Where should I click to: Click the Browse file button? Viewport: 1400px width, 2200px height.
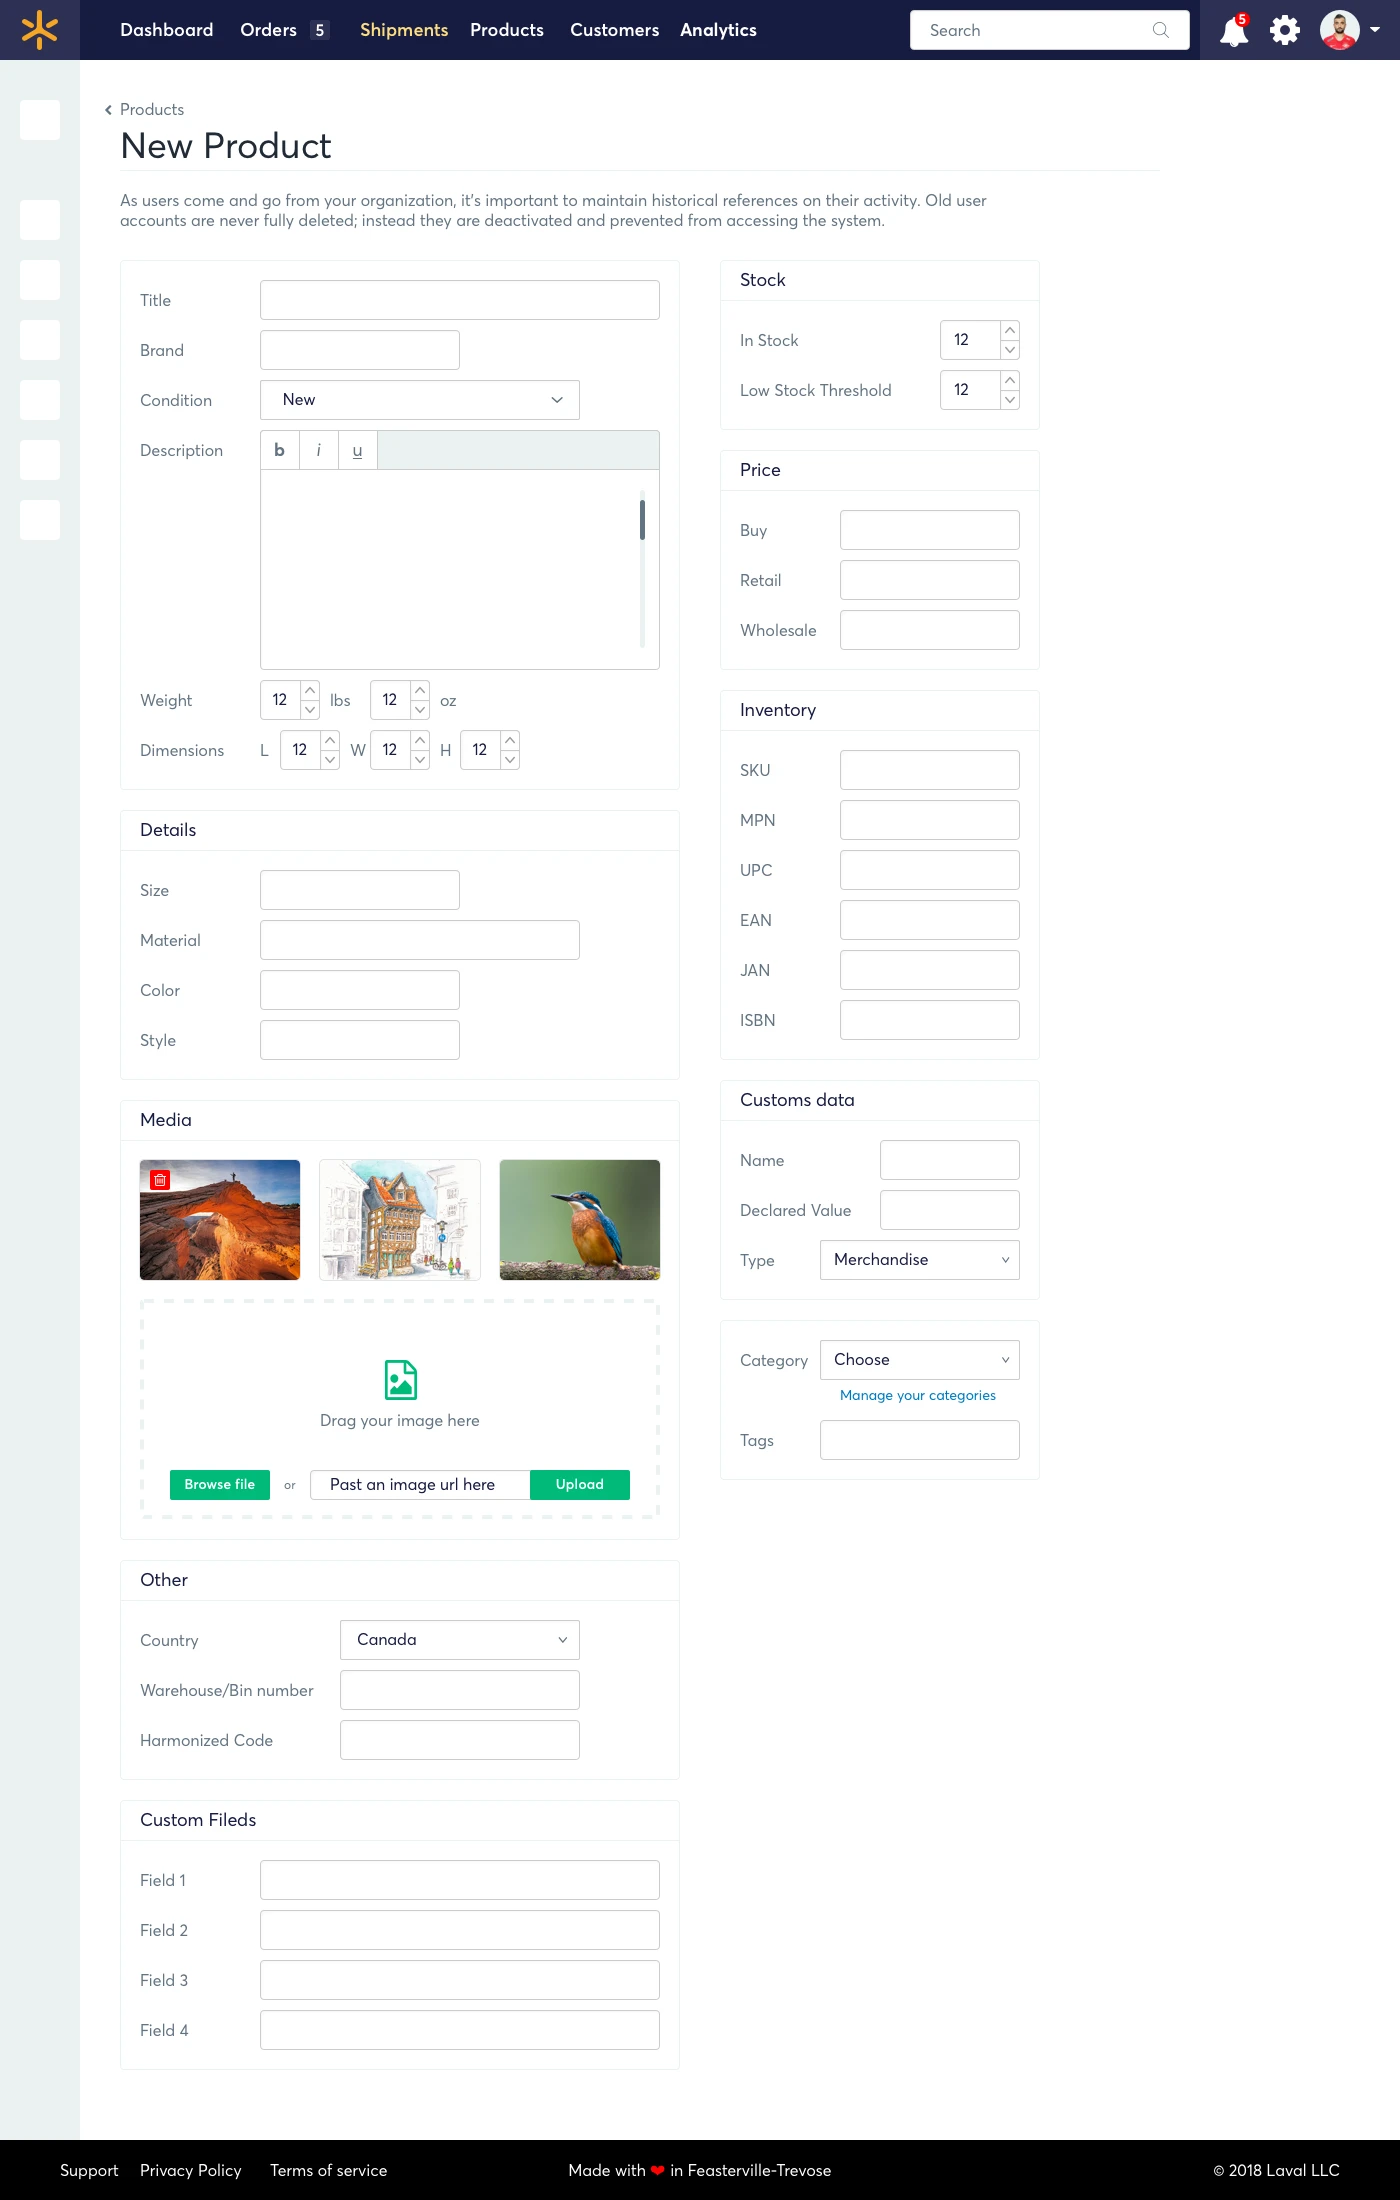coord(220,1485)
